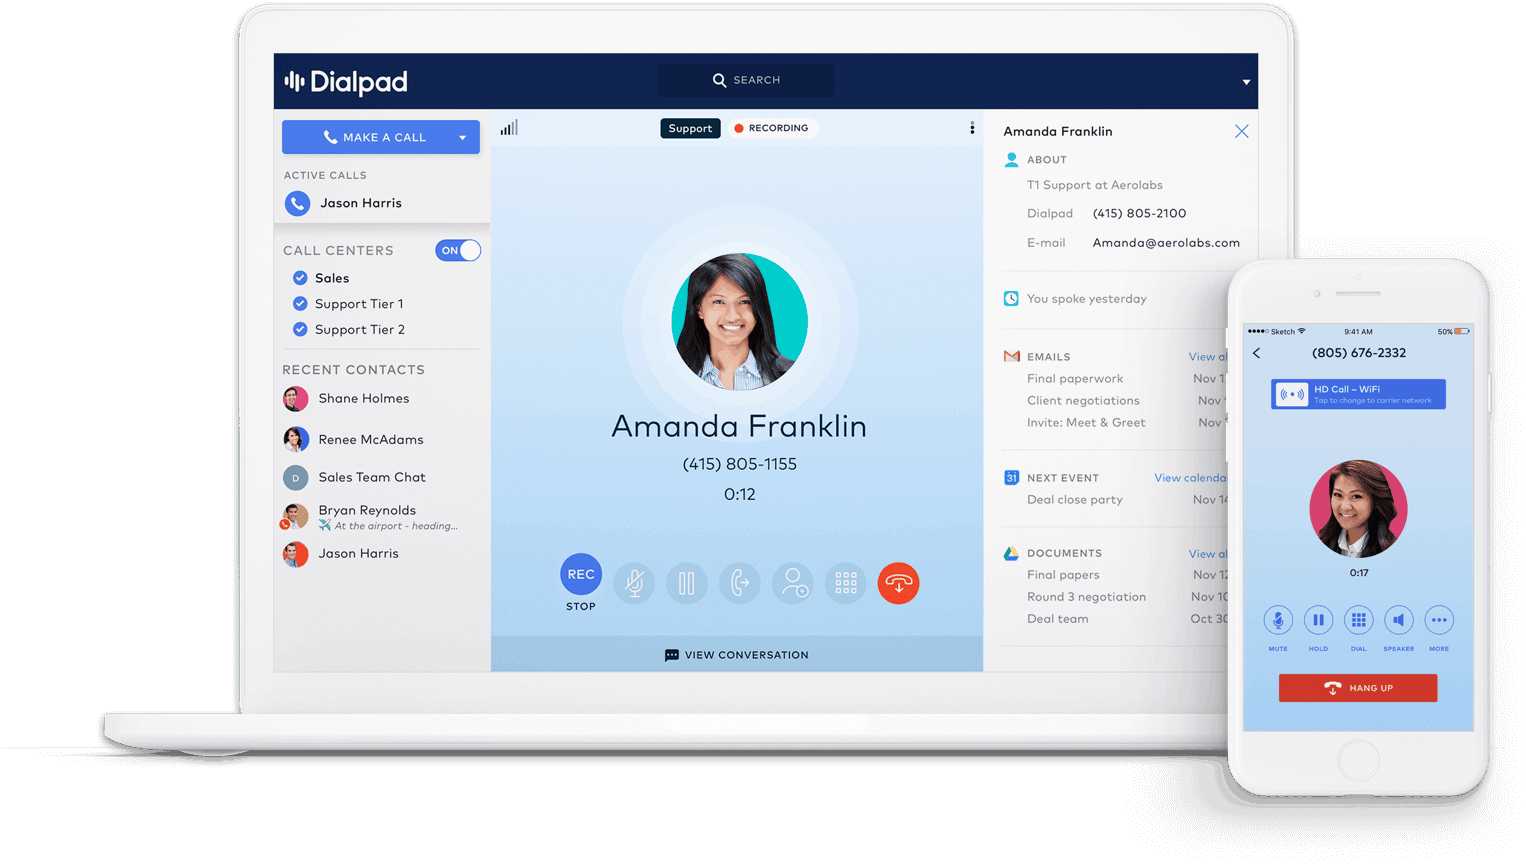The height and width of the screenshot is (864, 1526).
Task: Click the Search field
Action: [746, 80]
